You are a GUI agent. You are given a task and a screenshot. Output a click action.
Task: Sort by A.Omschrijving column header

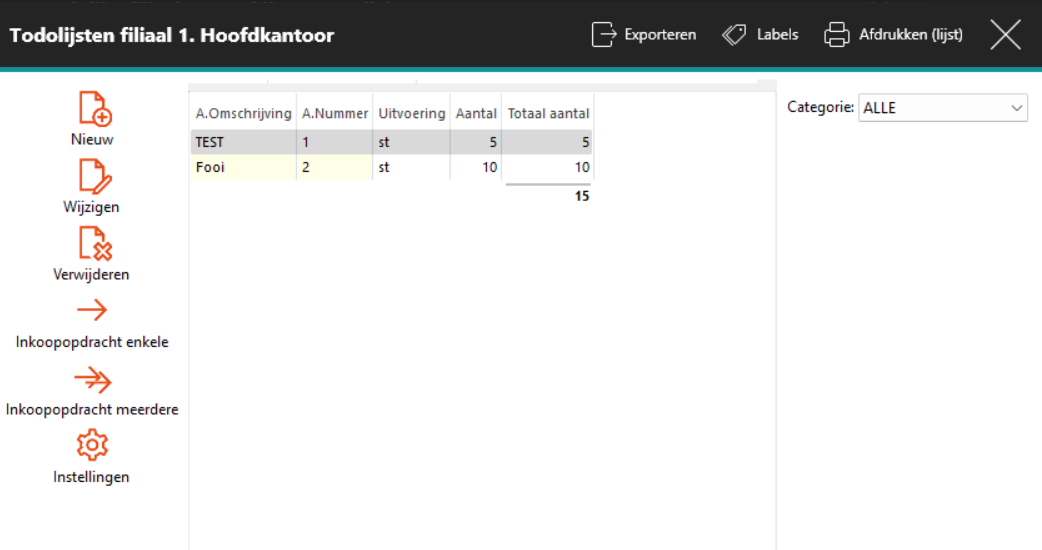243,114
